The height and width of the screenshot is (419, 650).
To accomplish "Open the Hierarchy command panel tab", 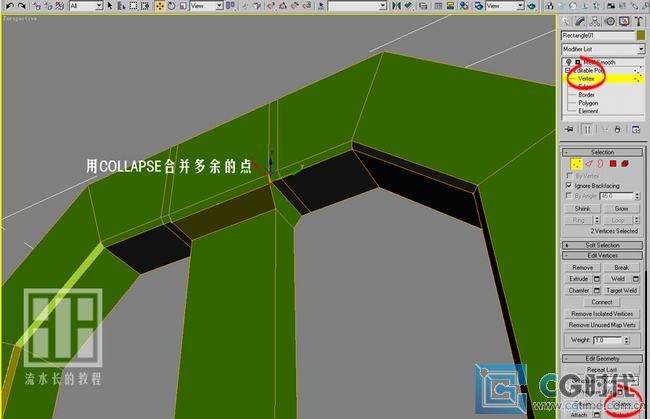I will 594,22.
